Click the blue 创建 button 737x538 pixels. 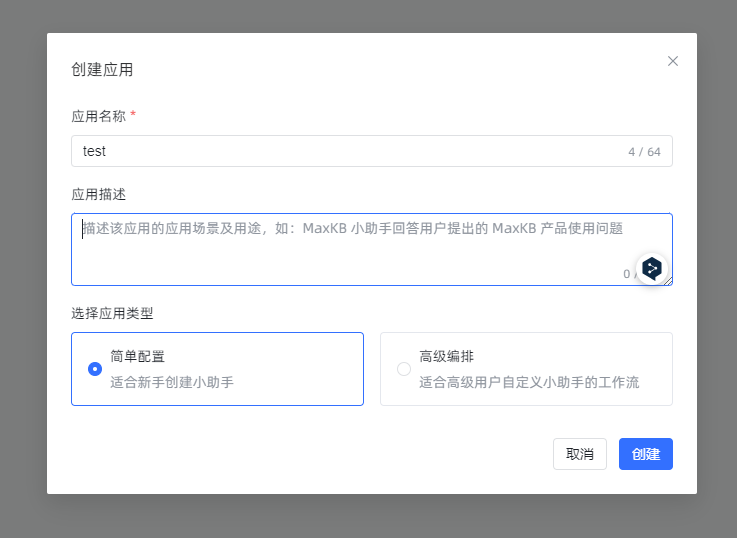[645, 454]
